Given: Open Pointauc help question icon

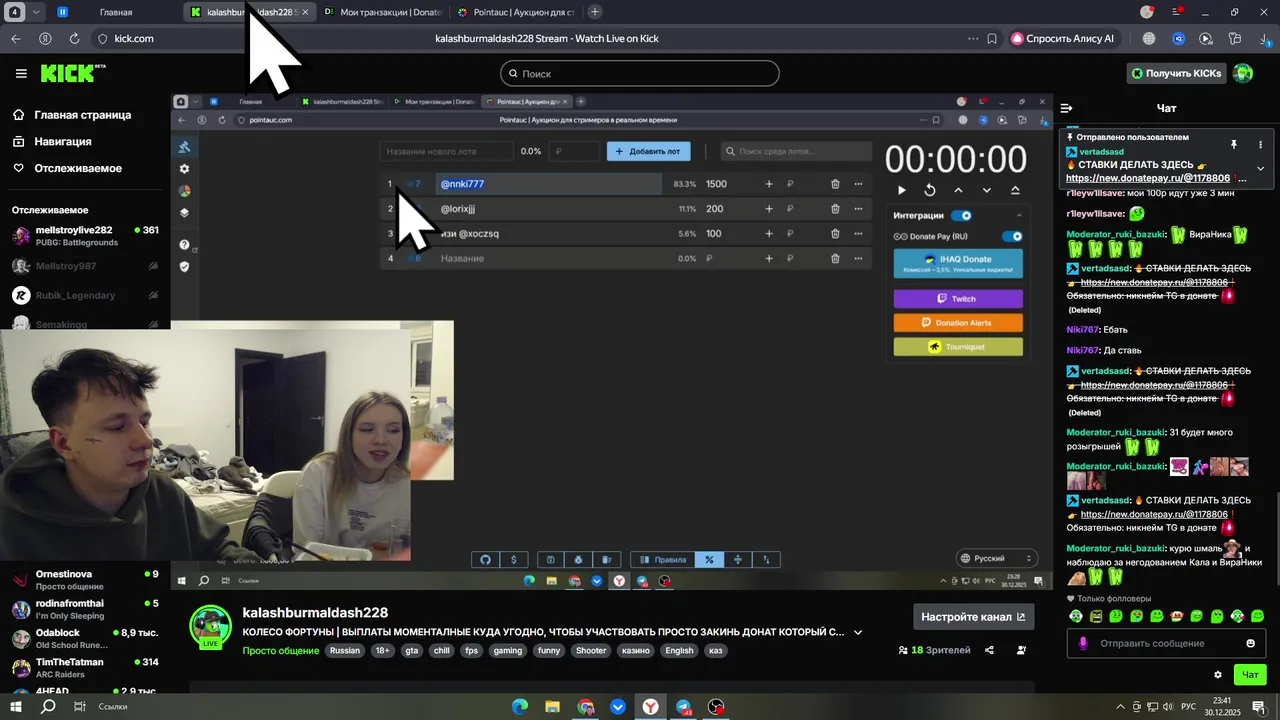Looking at the screenshot, I should point(184,245).
